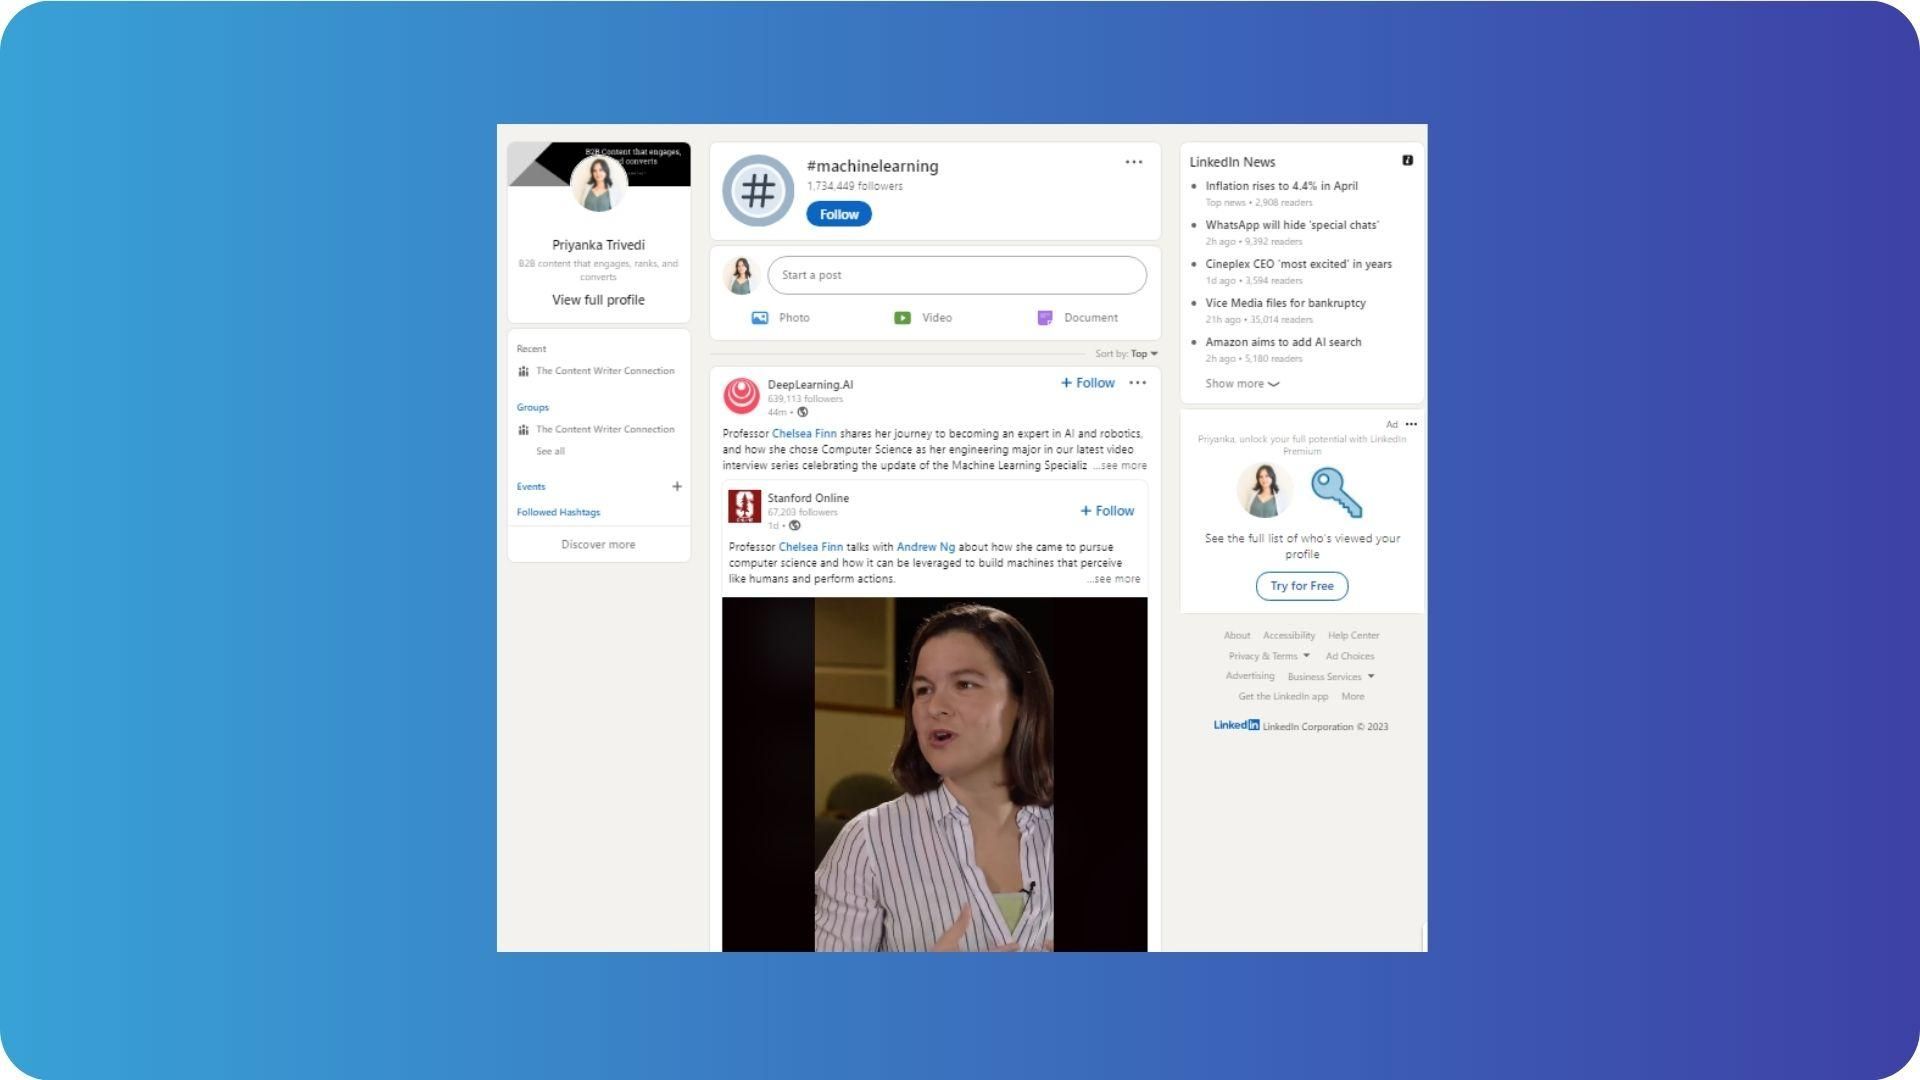Click the Stanford Online post globe visibility icon
Screen dimensions: 1920x1080
click(x=794, y=526)
